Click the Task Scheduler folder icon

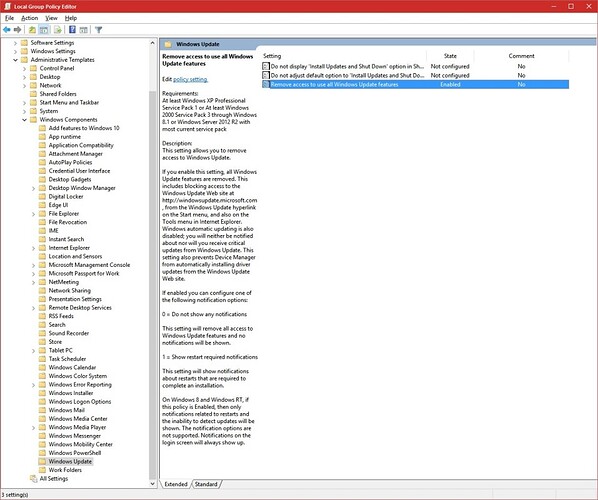pyautogui.click(x=42, y=359)
